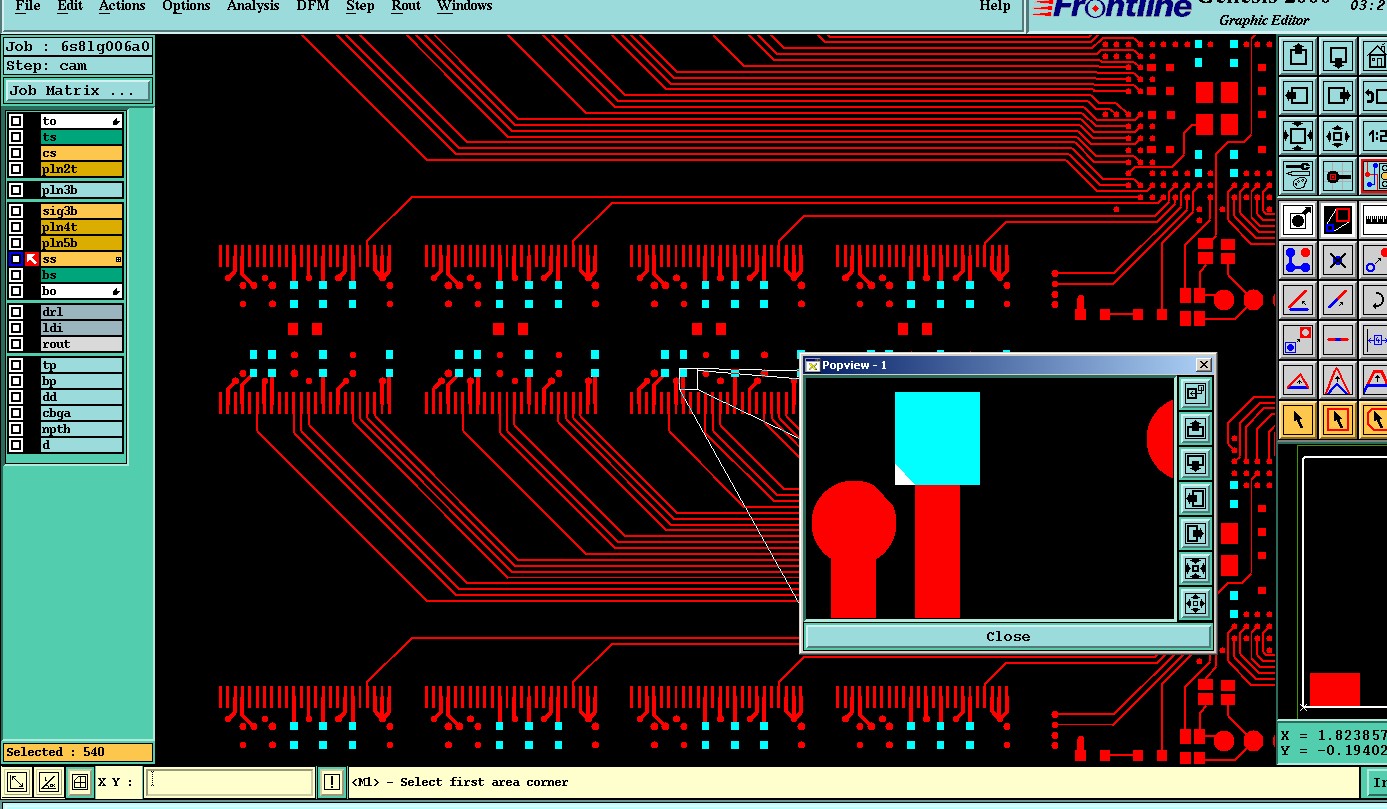Click the exclamation mark button
1387x809 pixels.
click(332, 782)
